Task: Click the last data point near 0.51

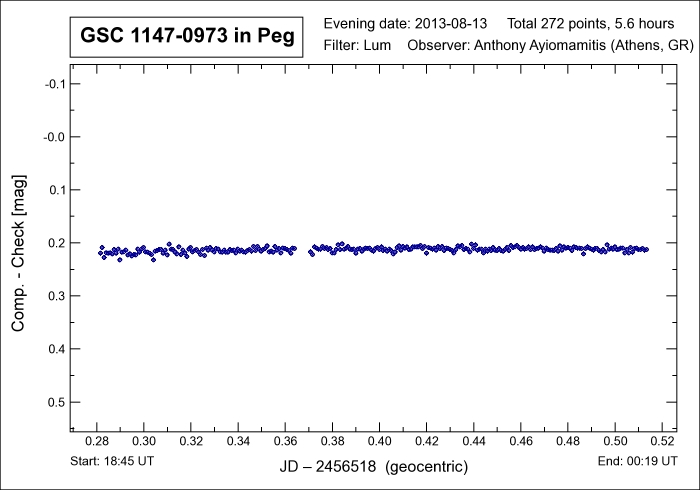Action: [x=646, y=249]
